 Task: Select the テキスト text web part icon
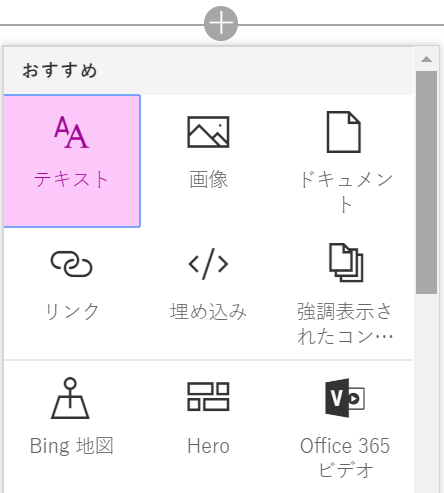pyautogui.click(x=72, y=132)
